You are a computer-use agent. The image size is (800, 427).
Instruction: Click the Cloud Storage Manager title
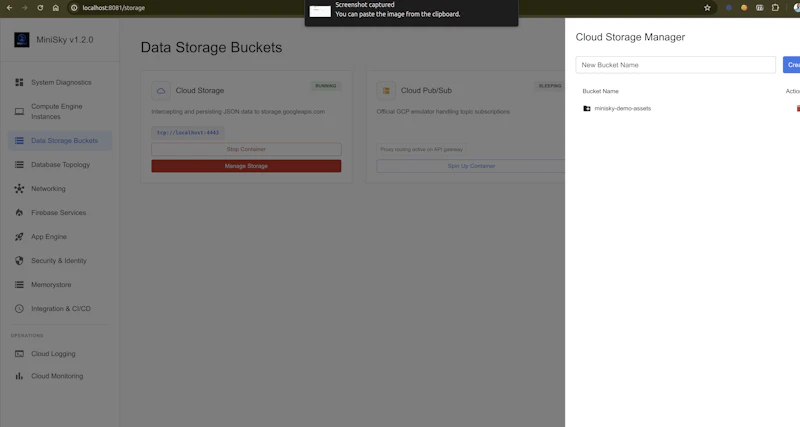(630, 37)
